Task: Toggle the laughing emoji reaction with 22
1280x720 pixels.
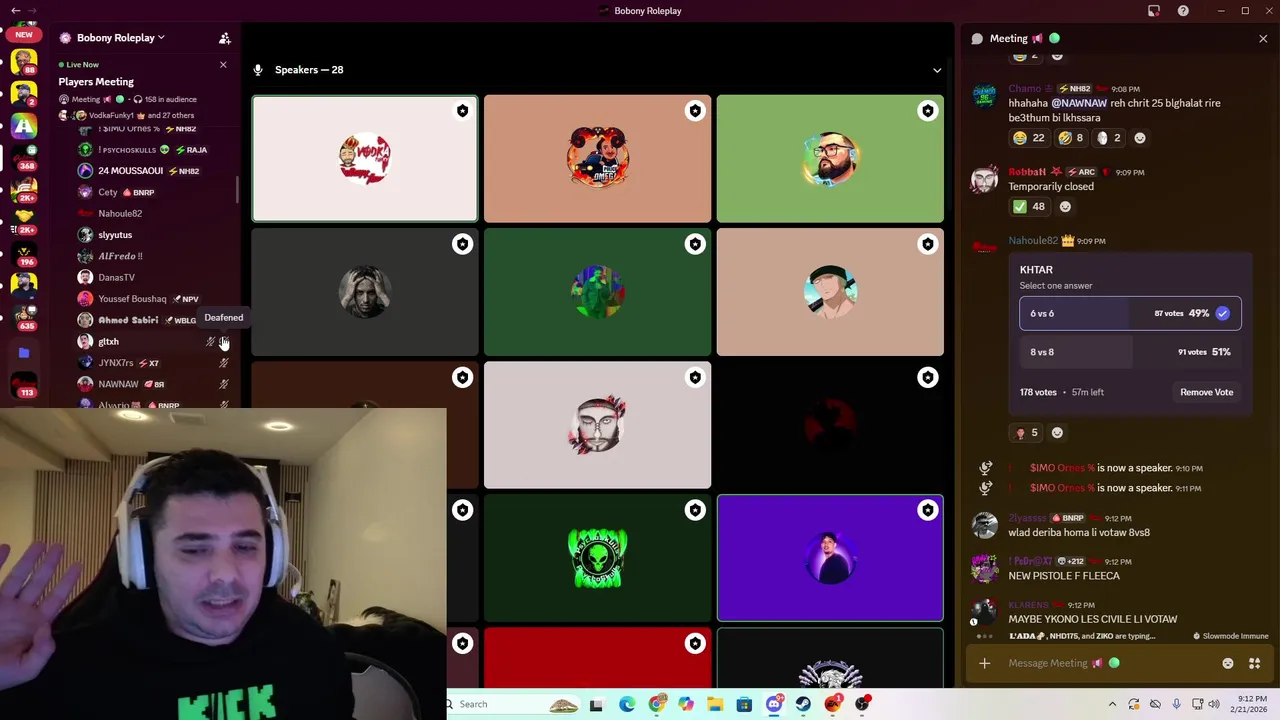Action: tap(1028, 138)
